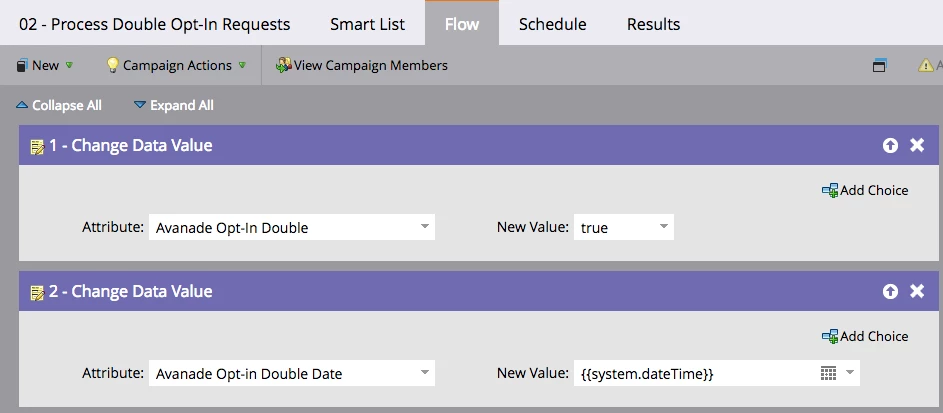Delete step 1 with its X icon
This screenshot has width=943, height=413.
click(917, 146)
